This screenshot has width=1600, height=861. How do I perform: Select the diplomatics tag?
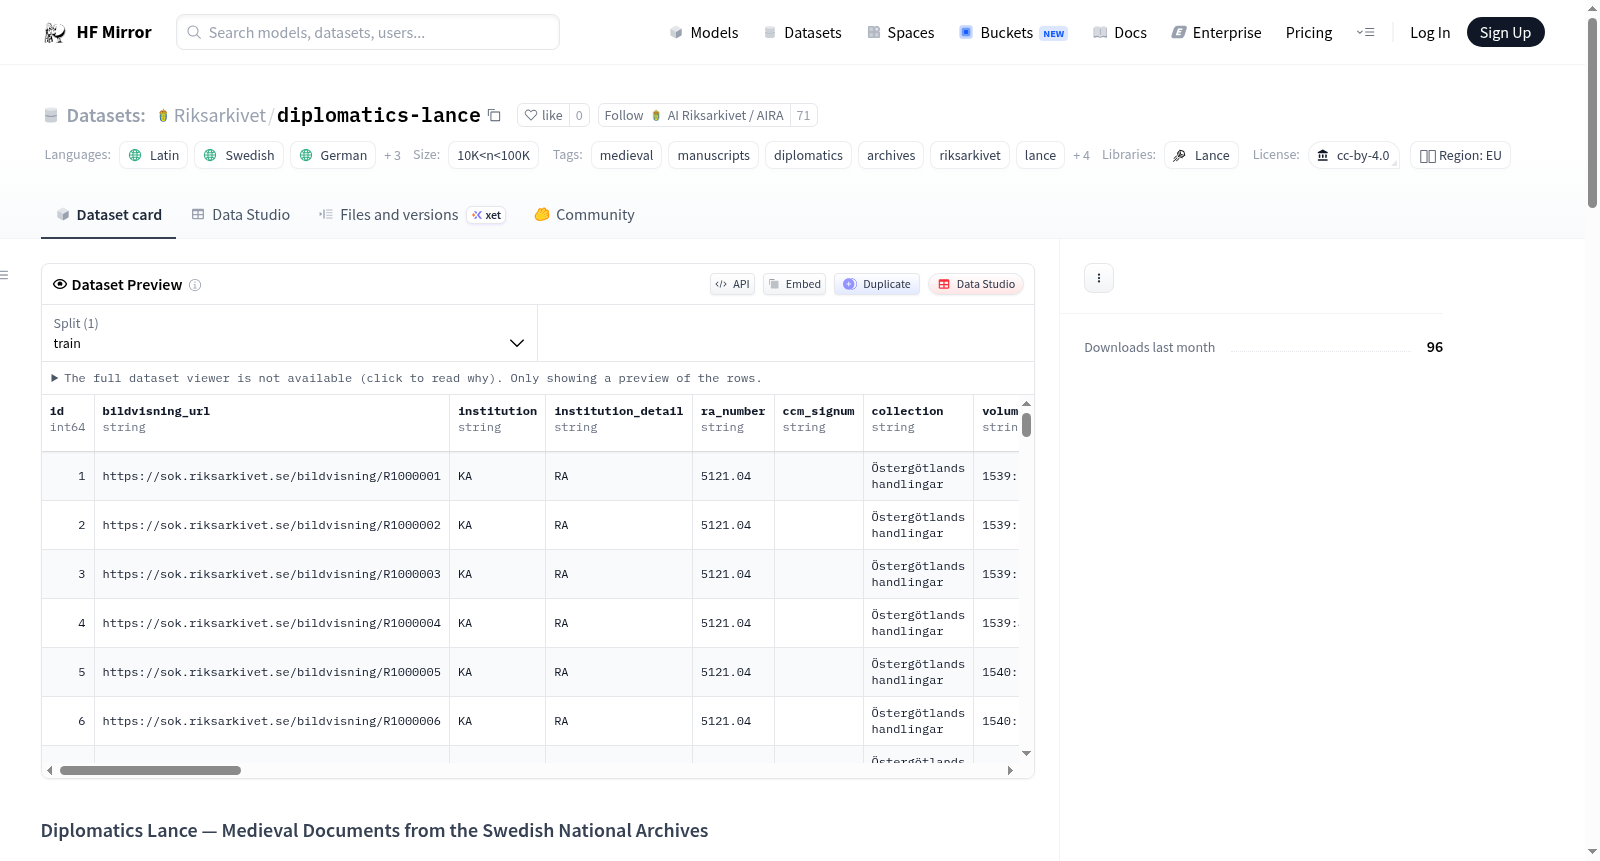tap(808, 155)
